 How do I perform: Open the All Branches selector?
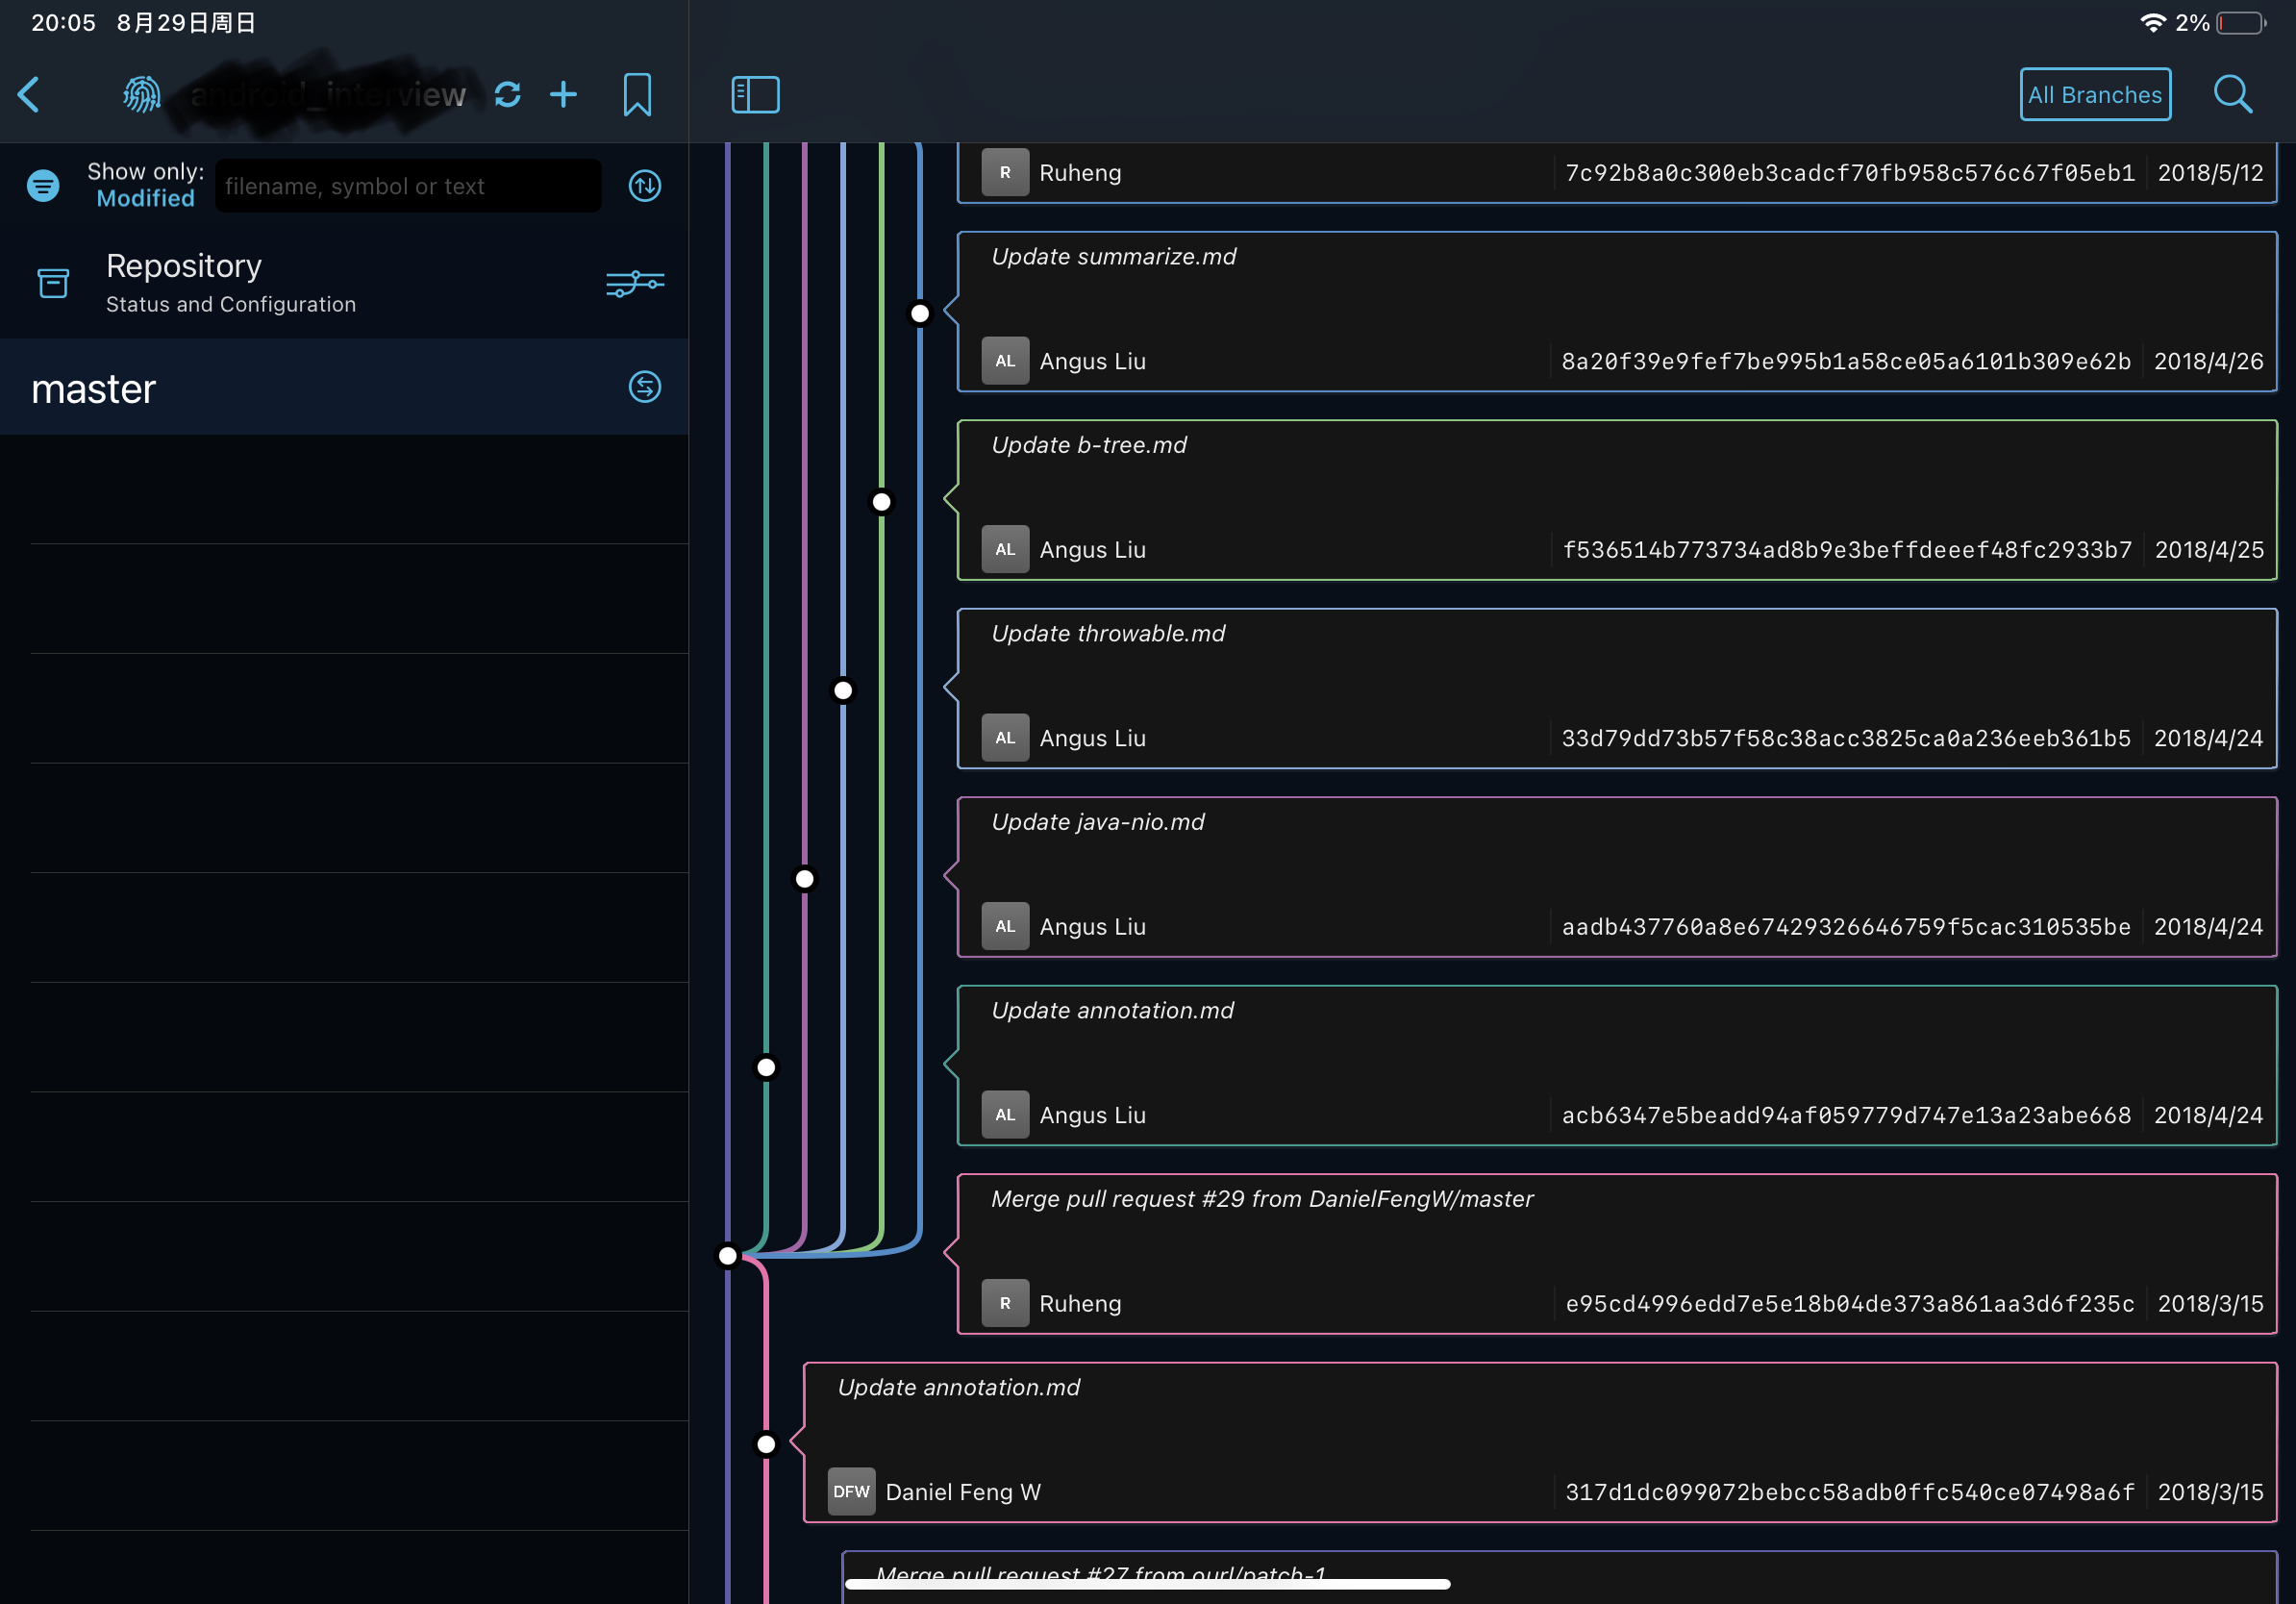click(2094, 95)
